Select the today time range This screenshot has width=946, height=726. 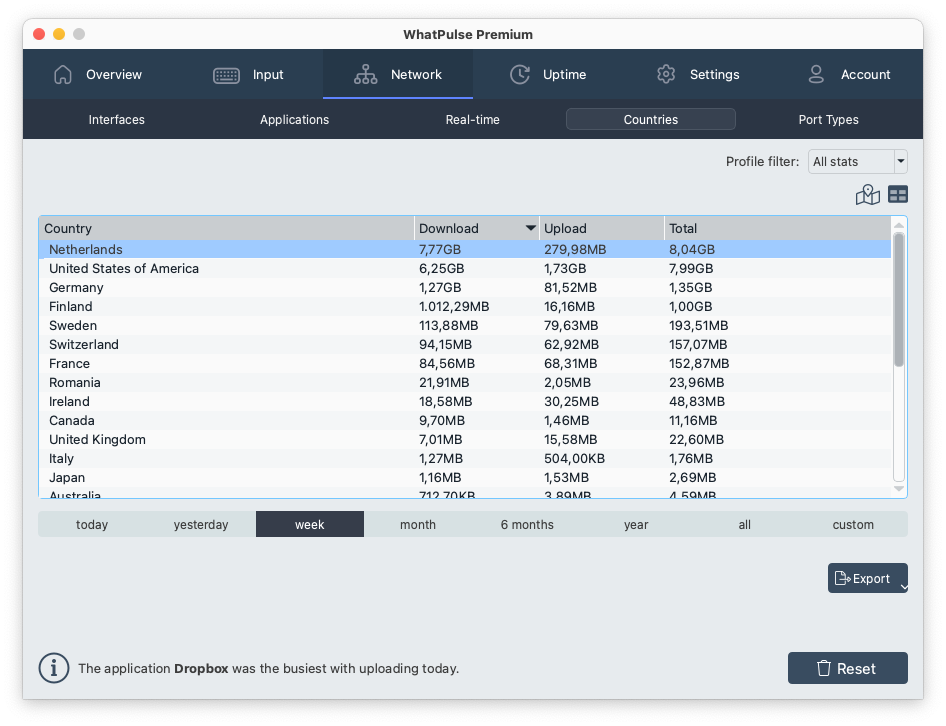92,524
